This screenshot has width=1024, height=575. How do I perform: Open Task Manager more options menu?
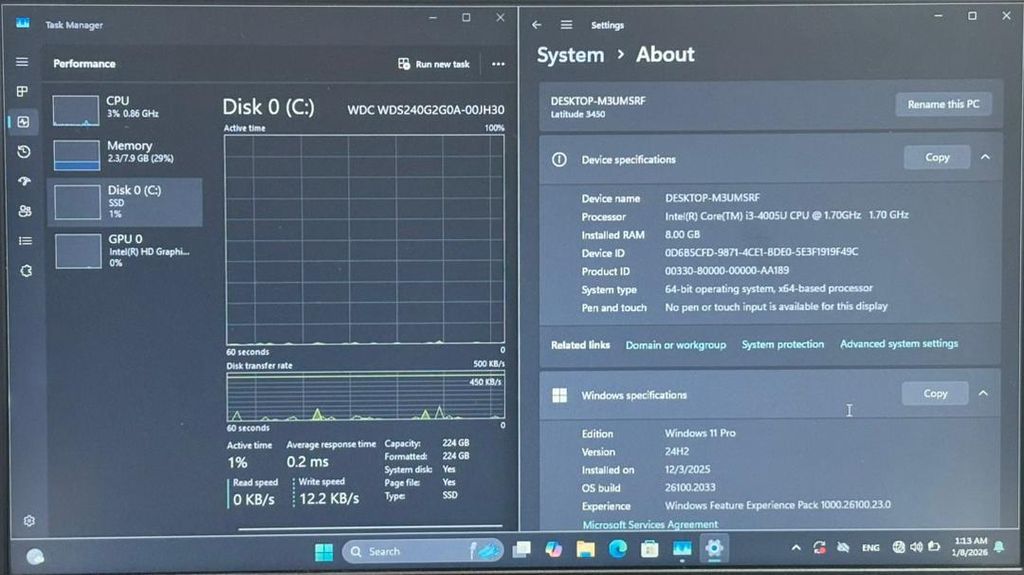point(498,64)
